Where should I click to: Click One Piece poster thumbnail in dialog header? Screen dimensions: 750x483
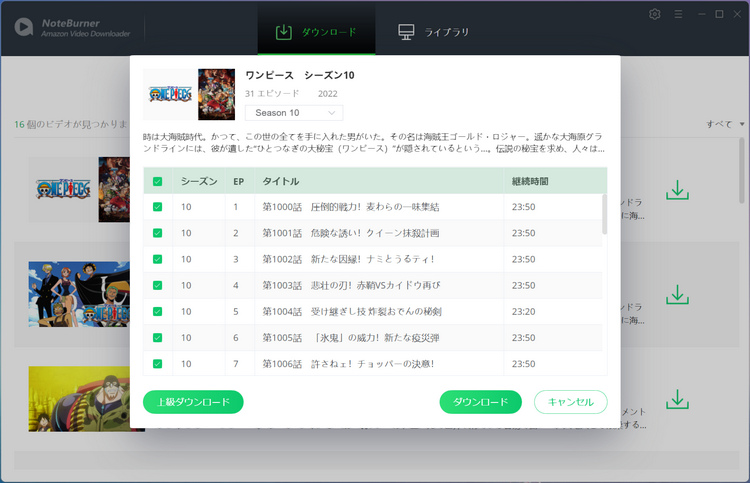(217, 94)
